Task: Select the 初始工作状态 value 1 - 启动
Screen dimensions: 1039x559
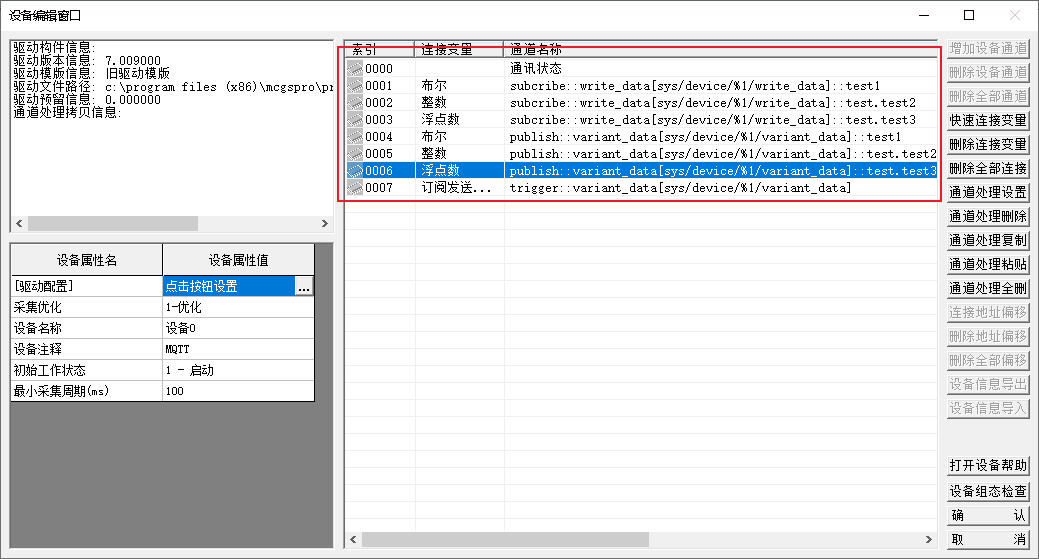Action: tap(239, 370)
